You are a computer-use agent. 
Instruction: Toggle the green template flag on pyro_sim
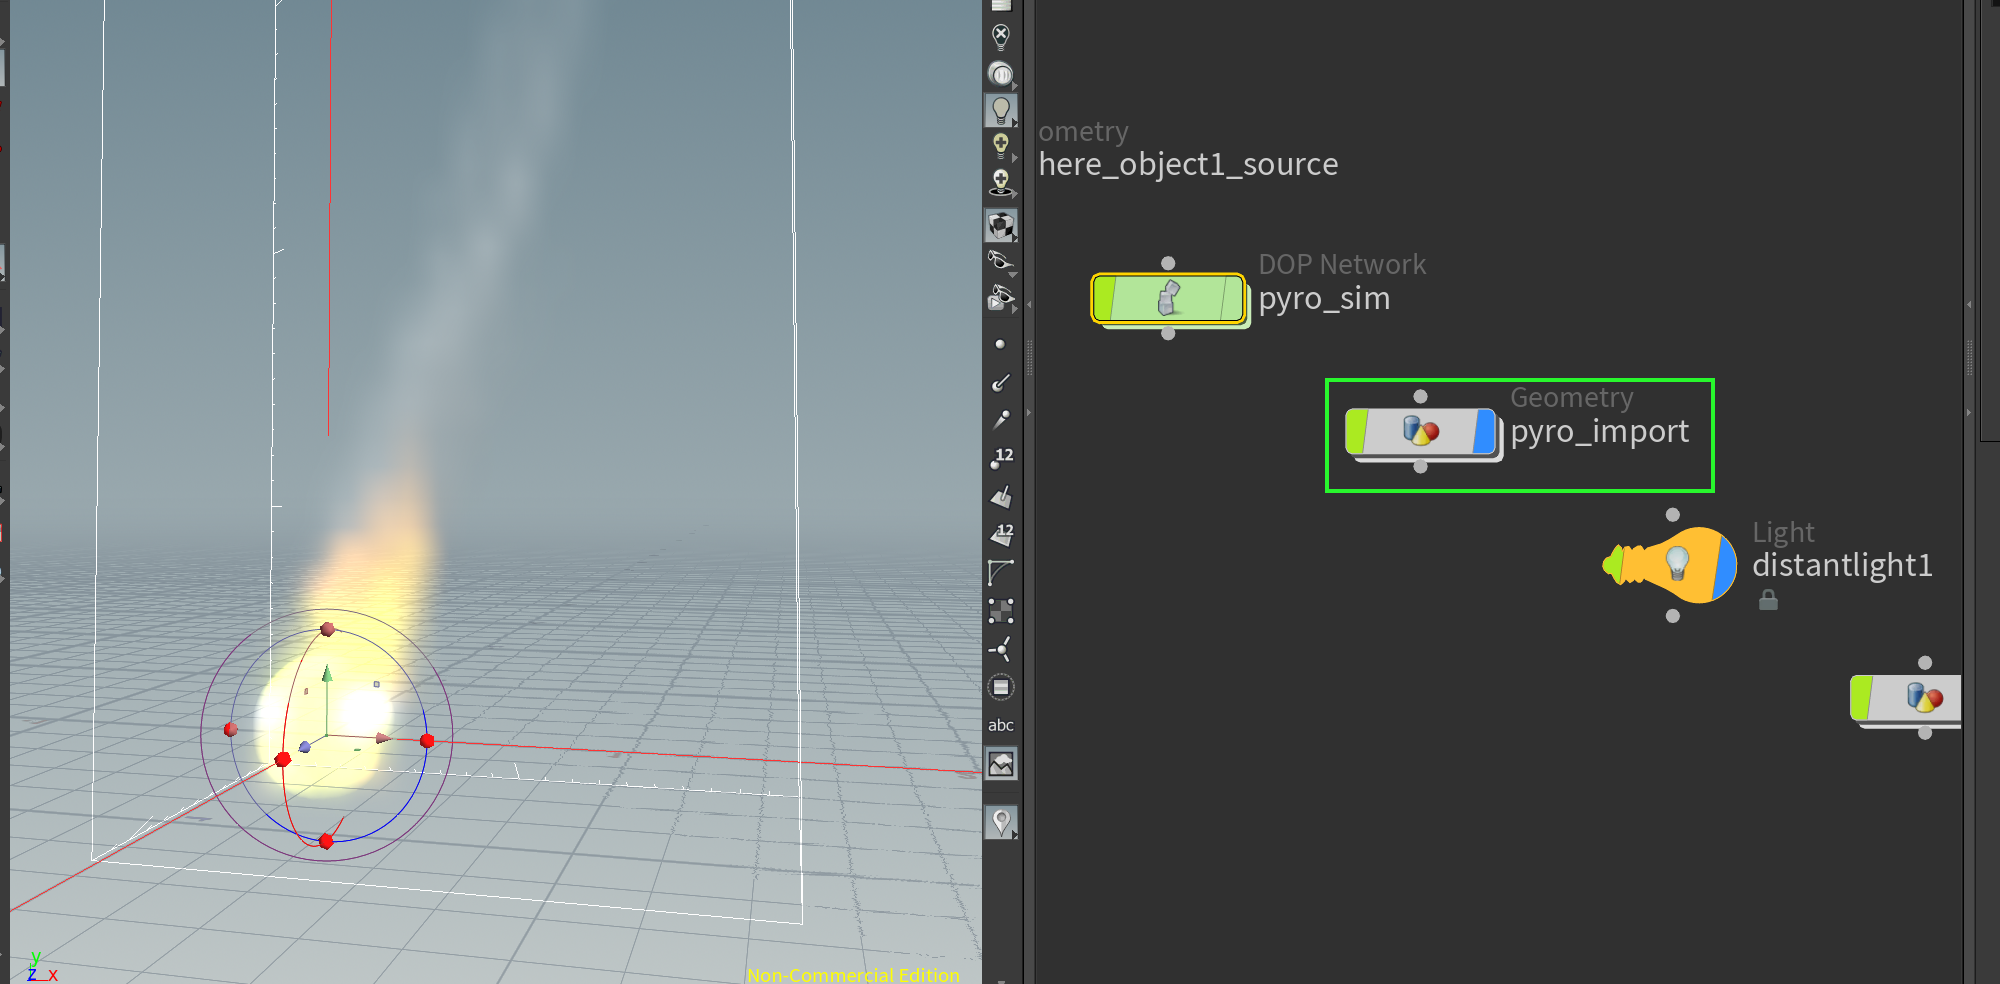[x=1104, y=297]
